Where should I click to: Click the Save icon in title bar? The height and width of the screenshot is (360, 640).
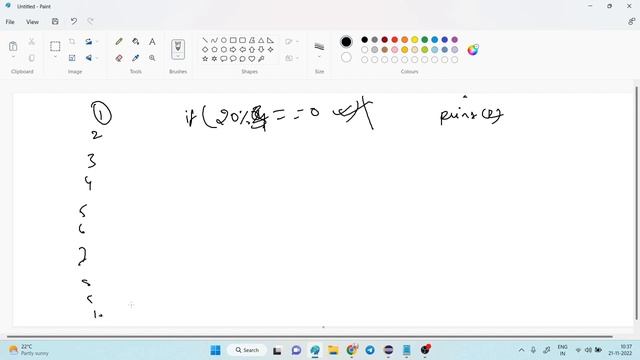pyautogui.click(x=55, y=22)
